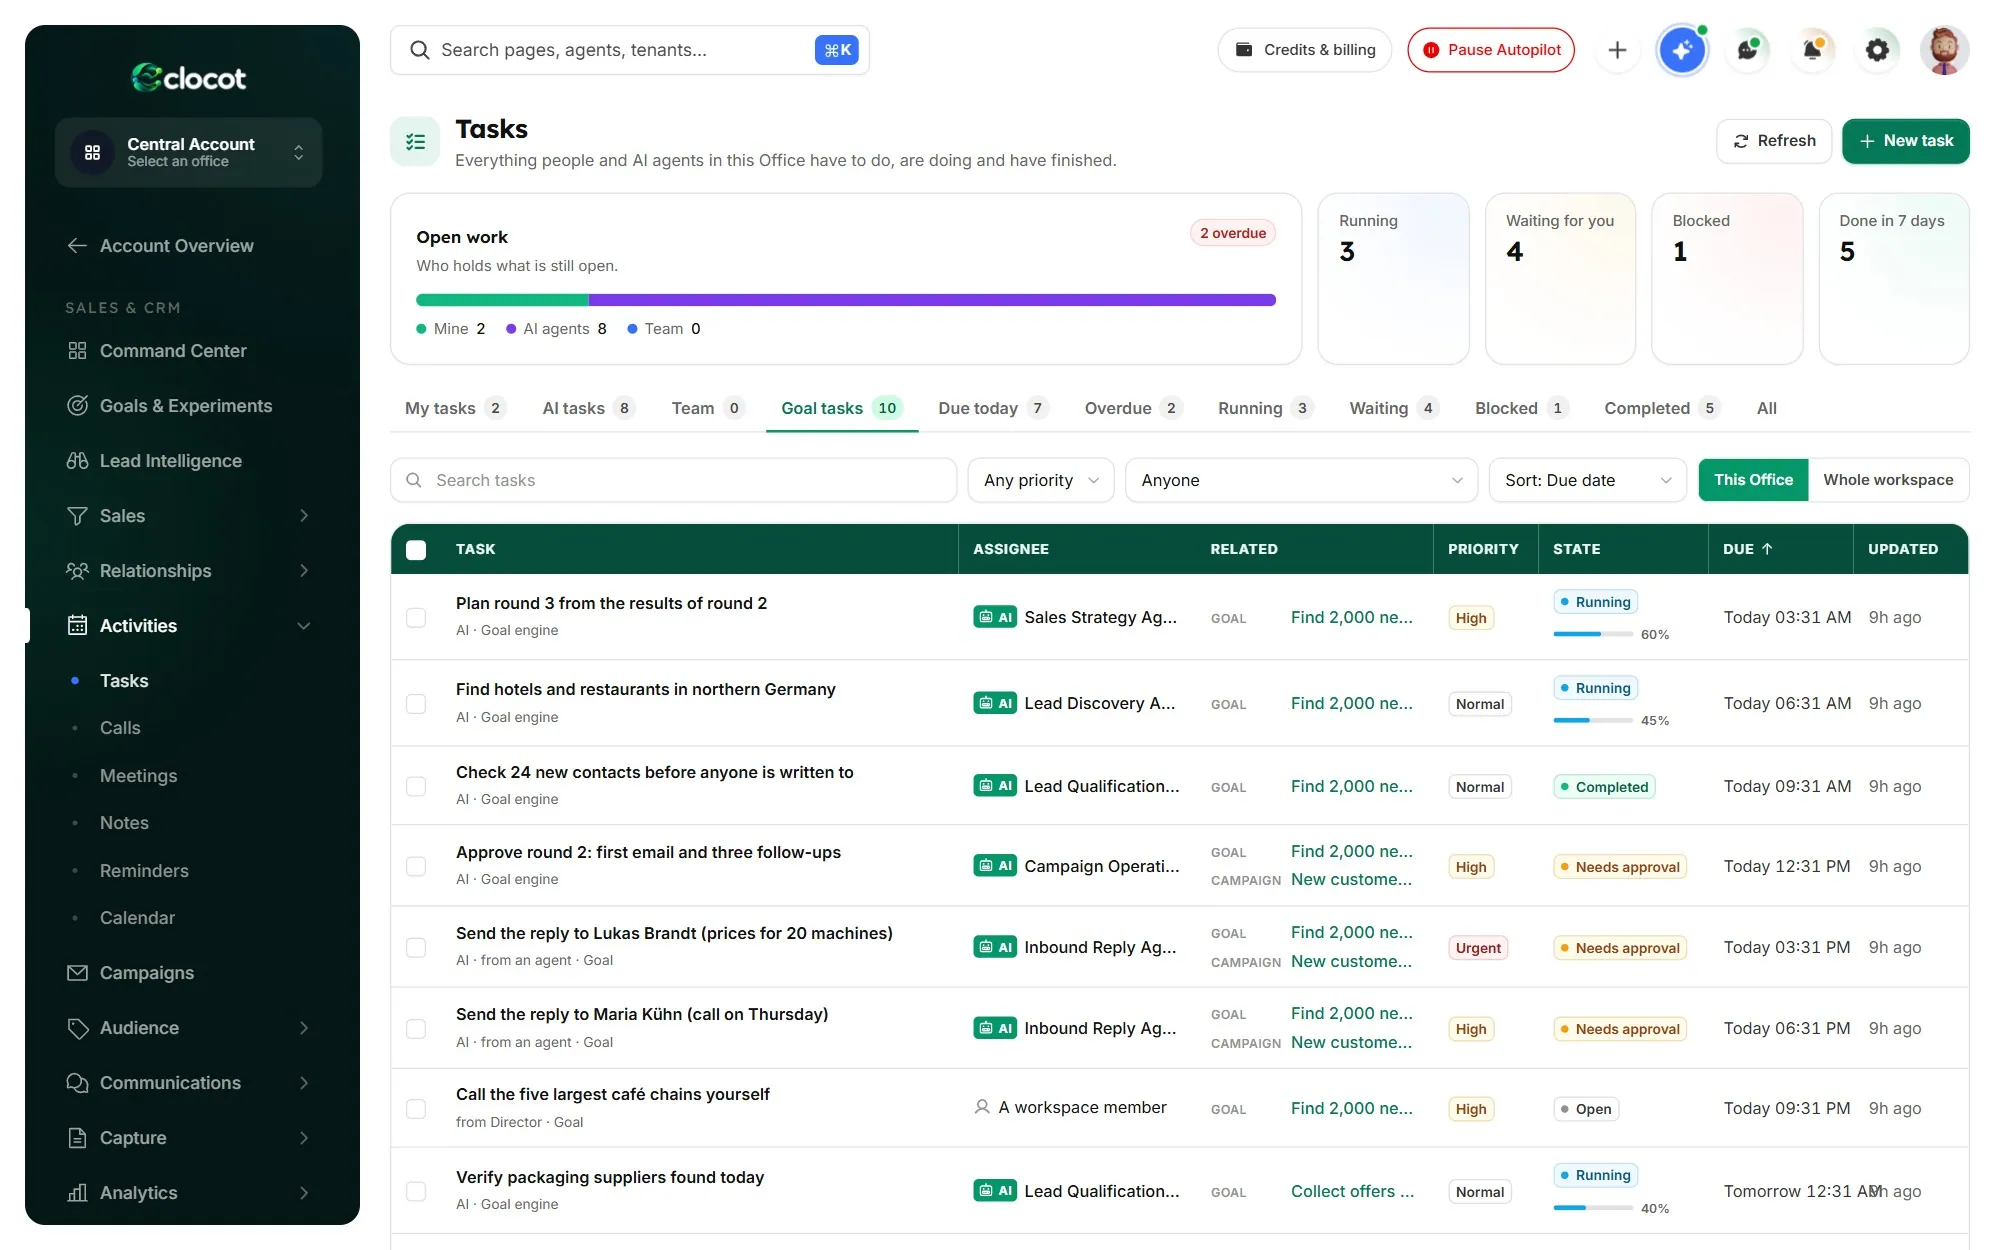Check the Lukas Brandt reply task checkbox
Viewport: 2000px width, 1250px height.
click(416, 947)
